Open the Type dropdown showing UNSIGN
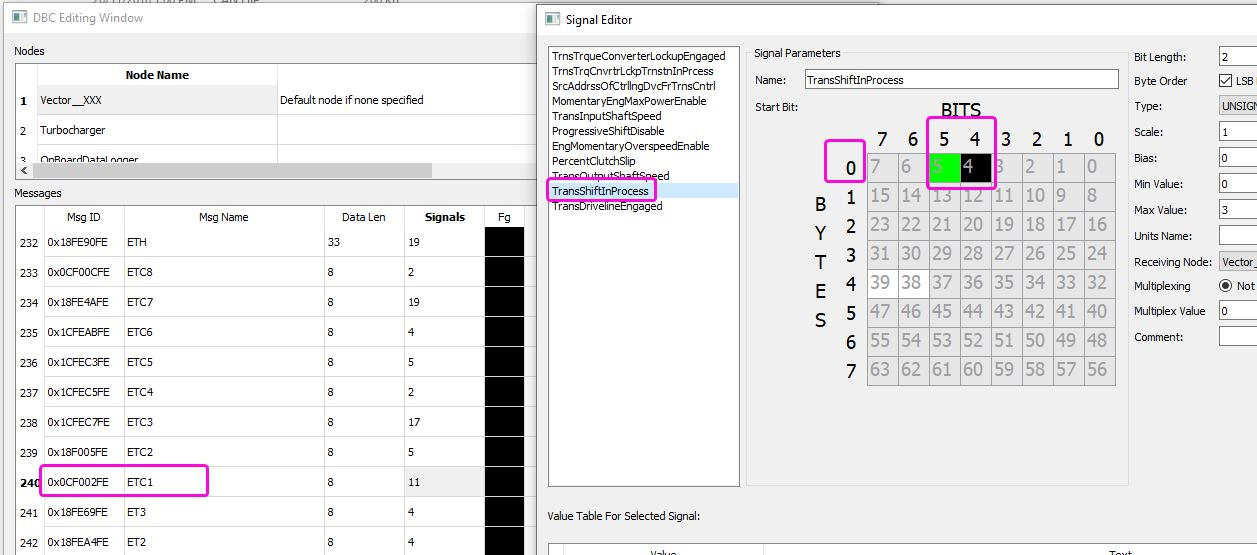The height and width of the screenshot is (555, 1257). pyautogui.click(x=1238, y=106)
